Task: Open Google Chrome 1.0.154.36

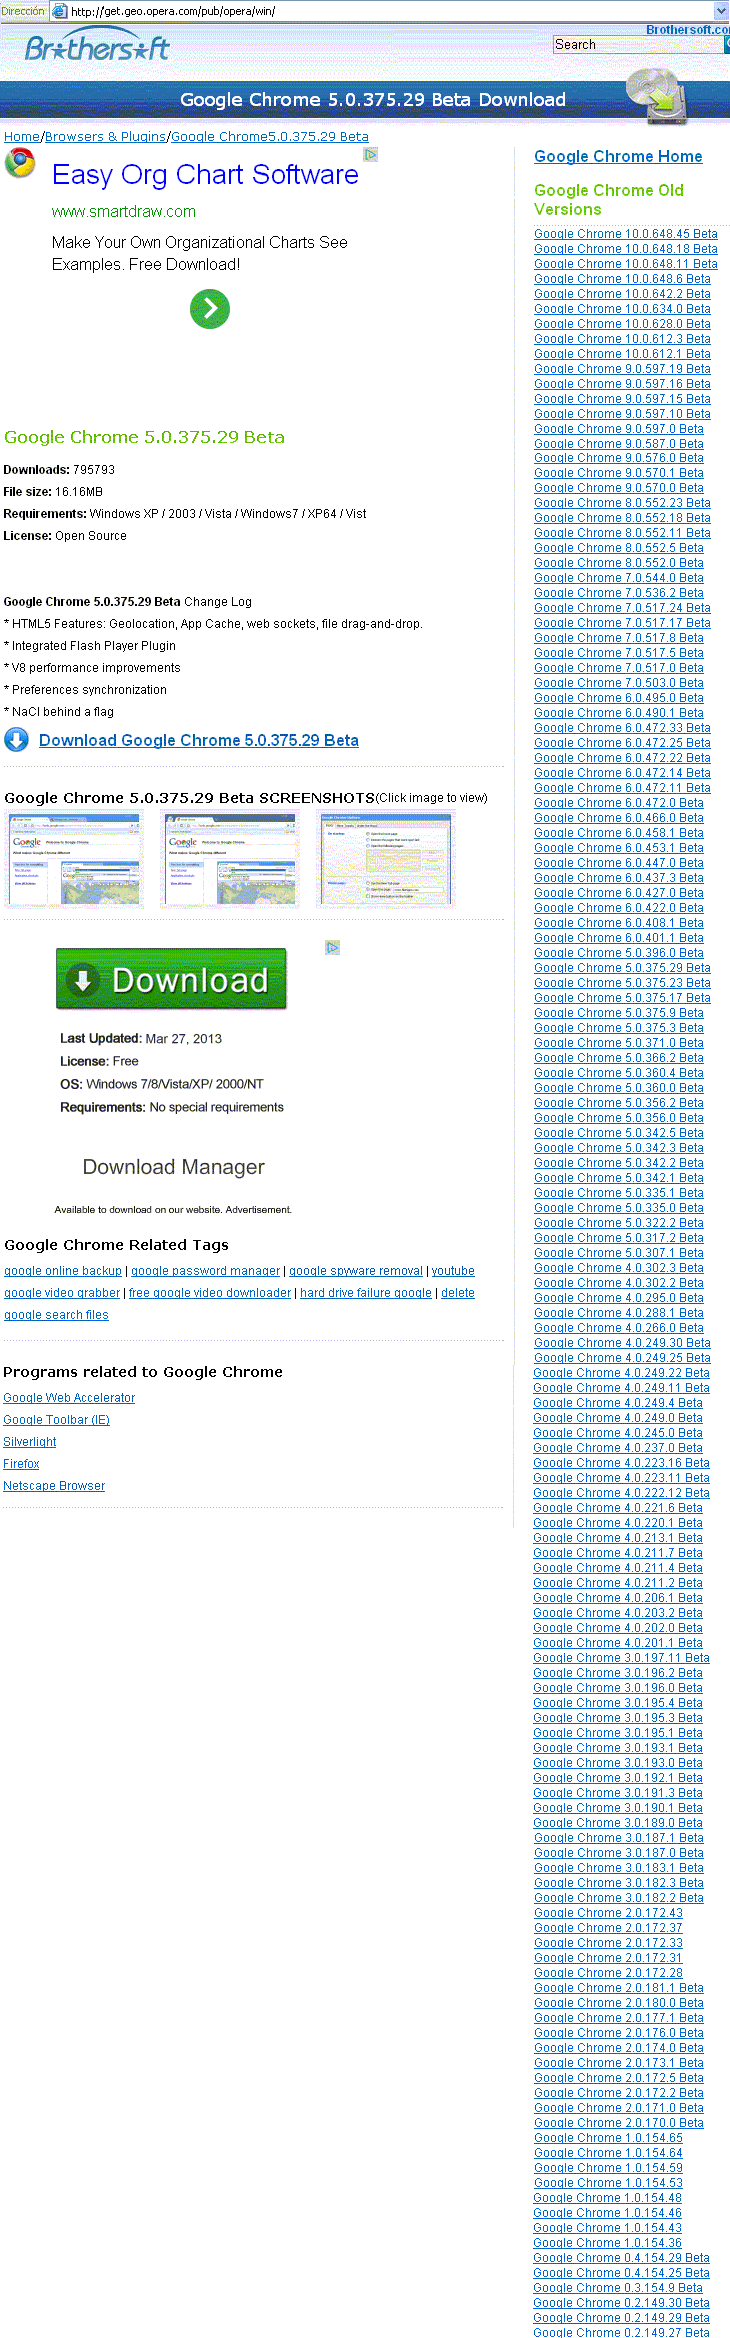Action: pos(608,2243)
